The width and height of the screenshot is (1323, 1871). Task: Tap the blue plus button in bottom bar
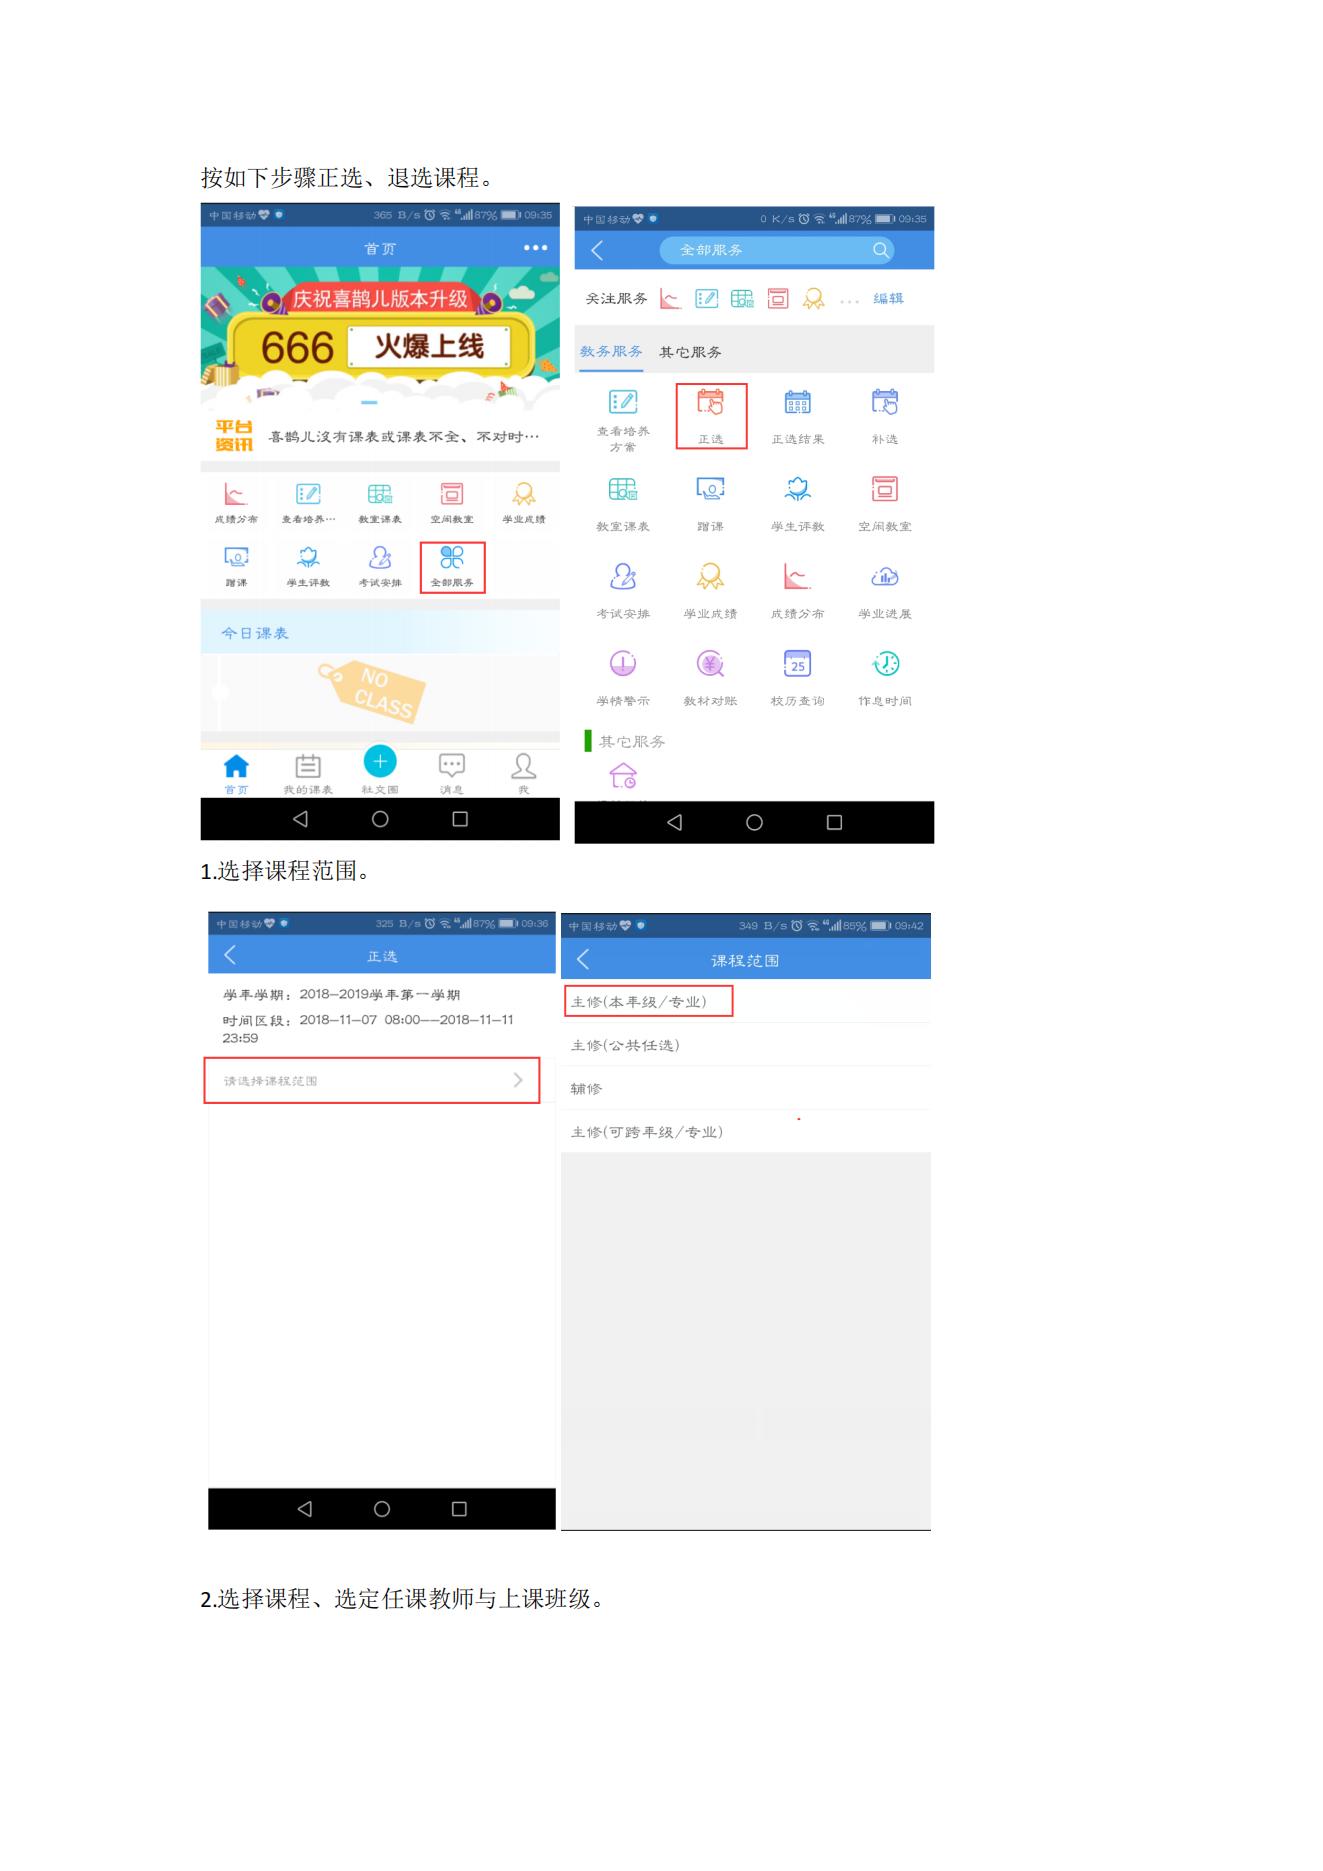coord(380,762)
